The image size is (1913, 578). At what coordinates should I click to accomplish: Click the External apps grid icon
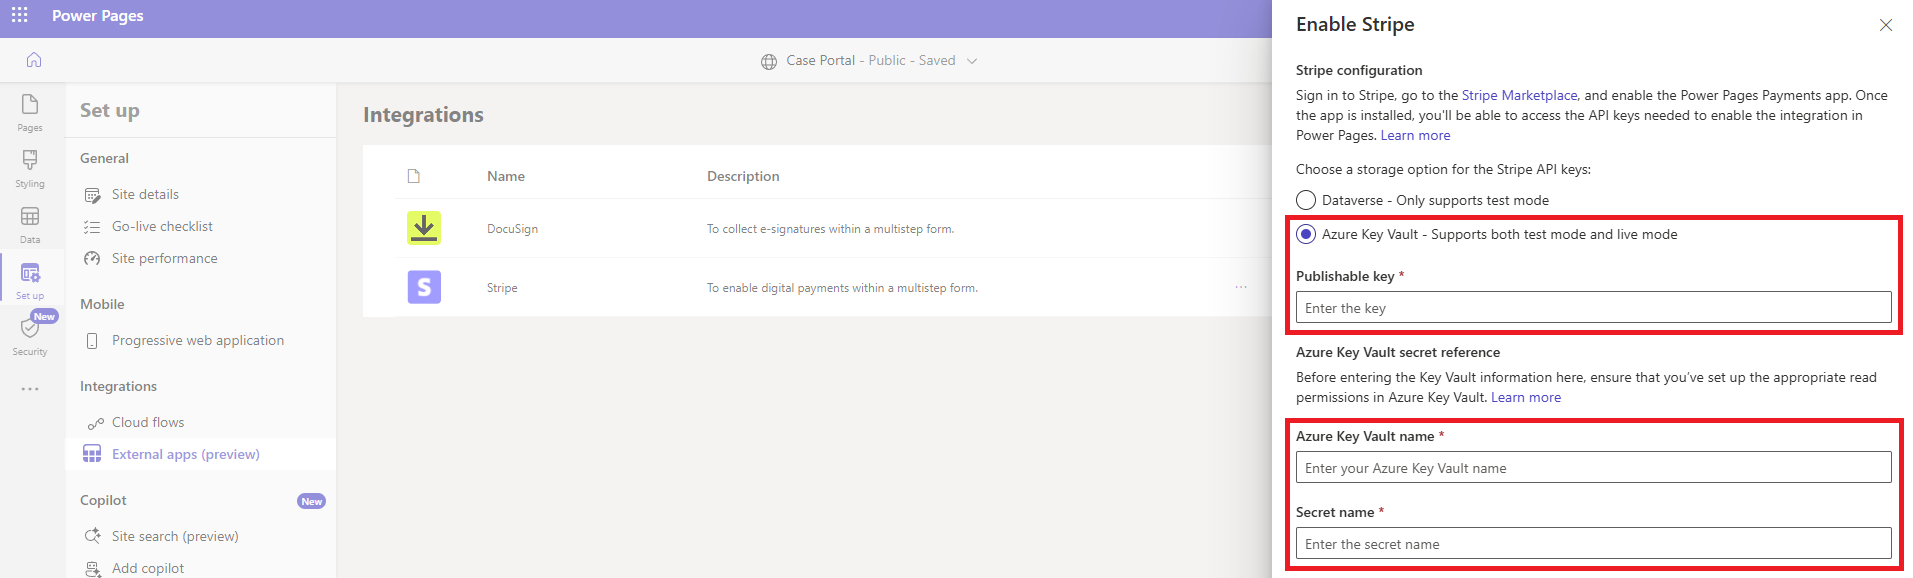pyautogui.click(x=92, y=454)
